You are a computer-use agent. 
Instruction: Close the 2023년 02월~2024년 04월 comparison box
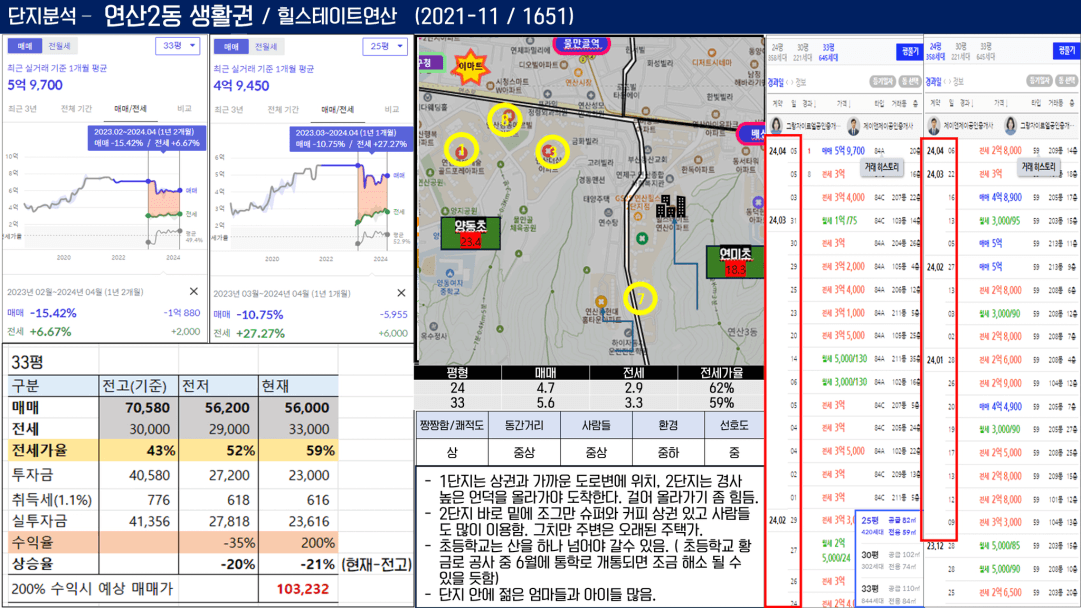[x=194, y=292]
